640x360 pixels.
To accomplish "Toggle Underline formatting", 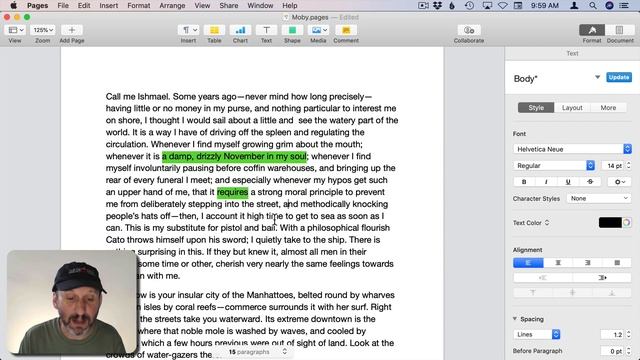I will (x=568, y=182).
